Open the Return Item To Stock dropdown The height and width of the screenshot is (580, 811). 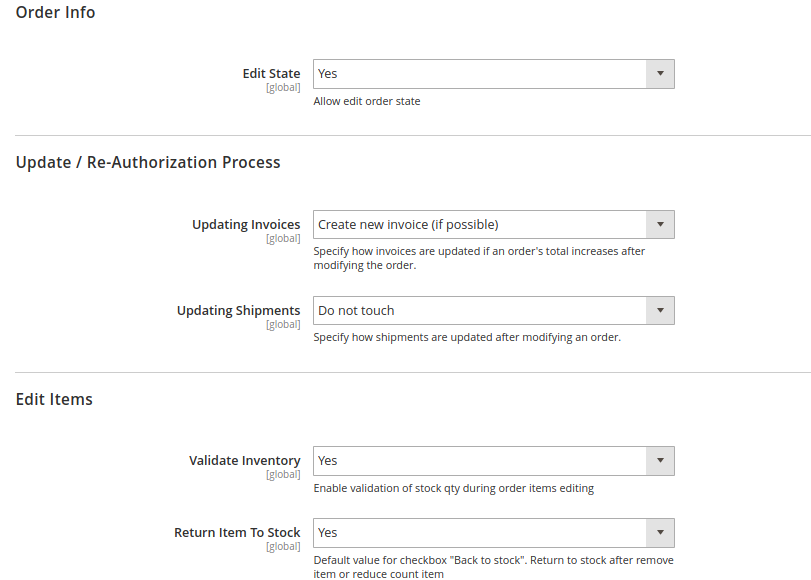click(x=493, y=532)
